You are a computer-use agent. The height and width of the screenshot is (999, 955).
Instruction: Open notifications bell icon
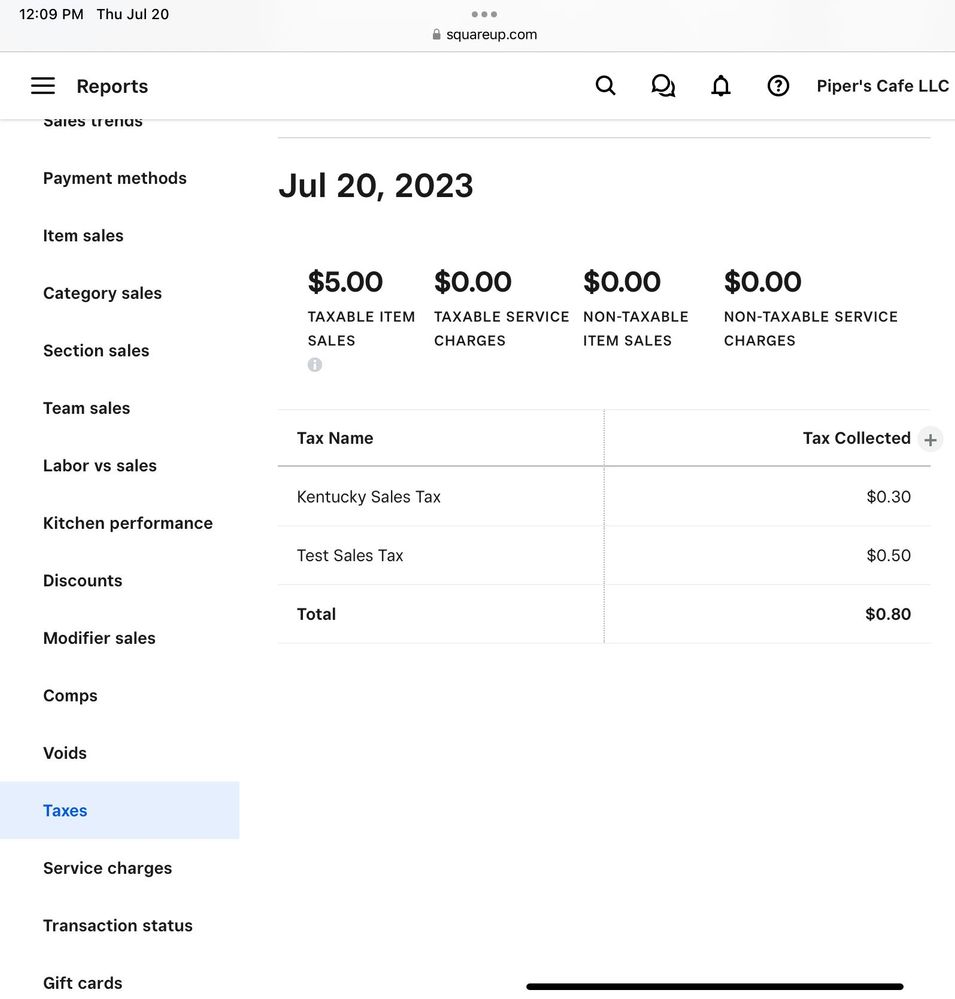click(720, 86)
